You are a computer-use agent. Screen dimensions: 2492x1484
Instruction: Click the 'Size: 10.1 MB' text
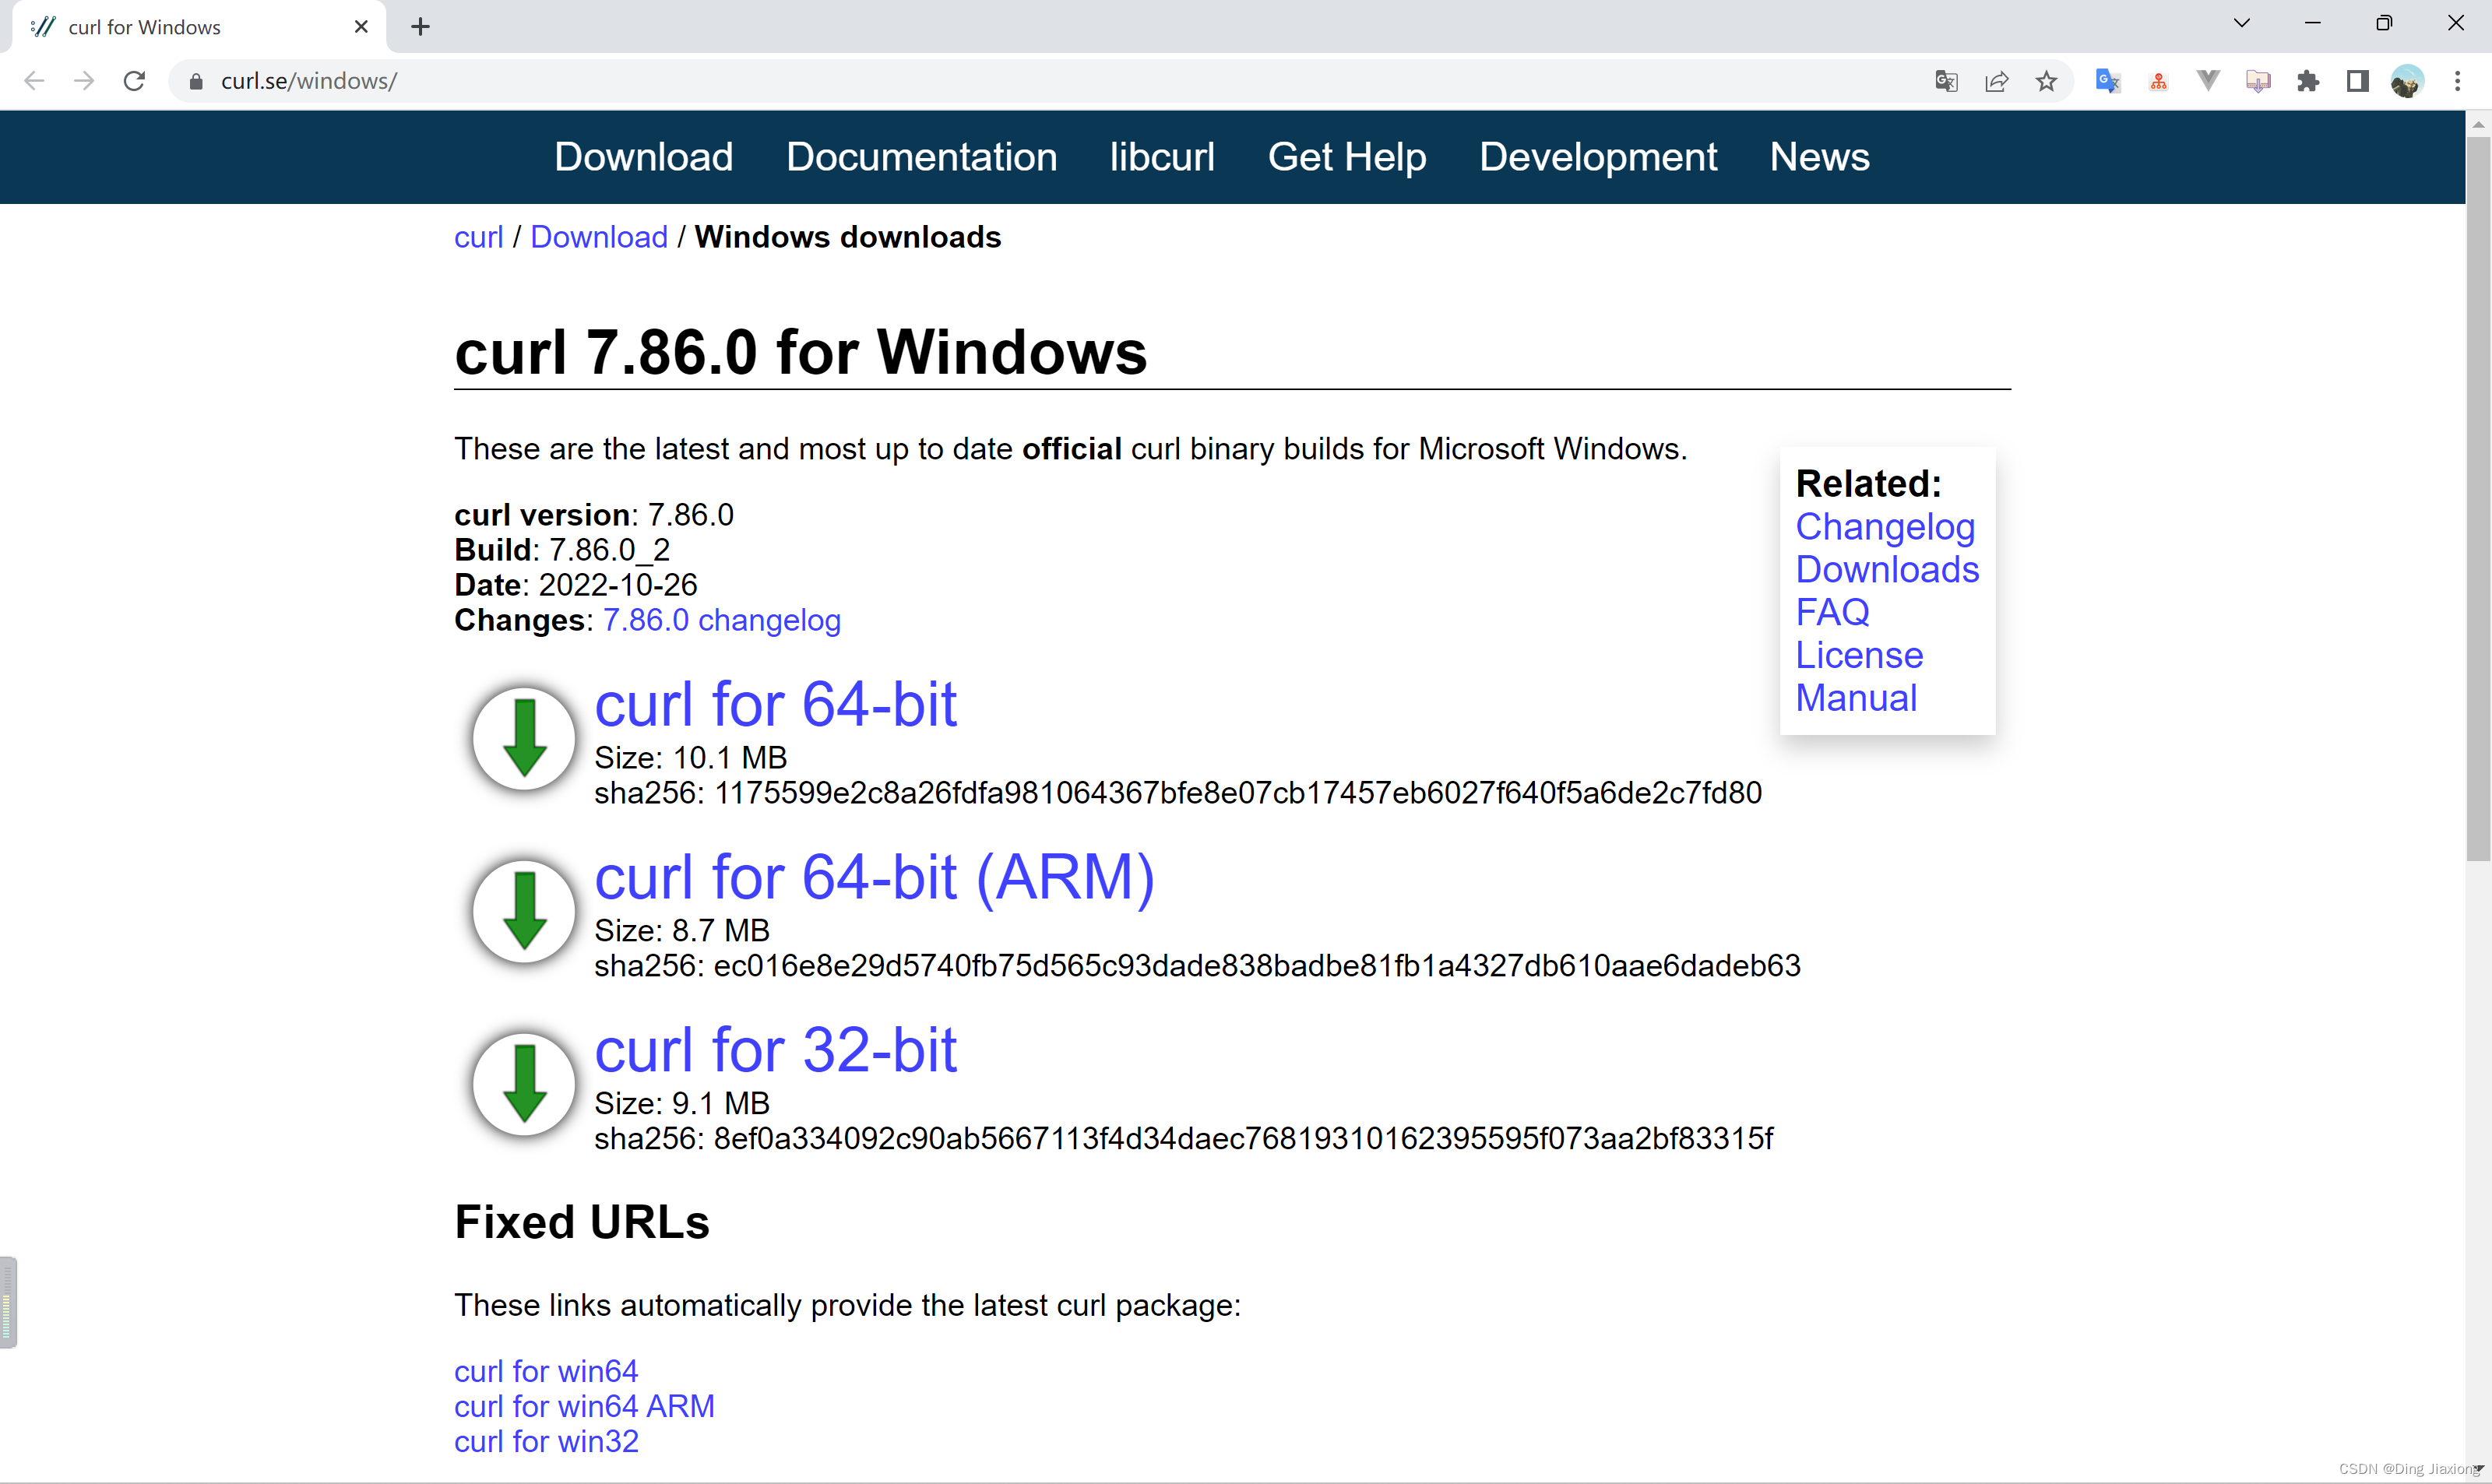coord(691,758)
